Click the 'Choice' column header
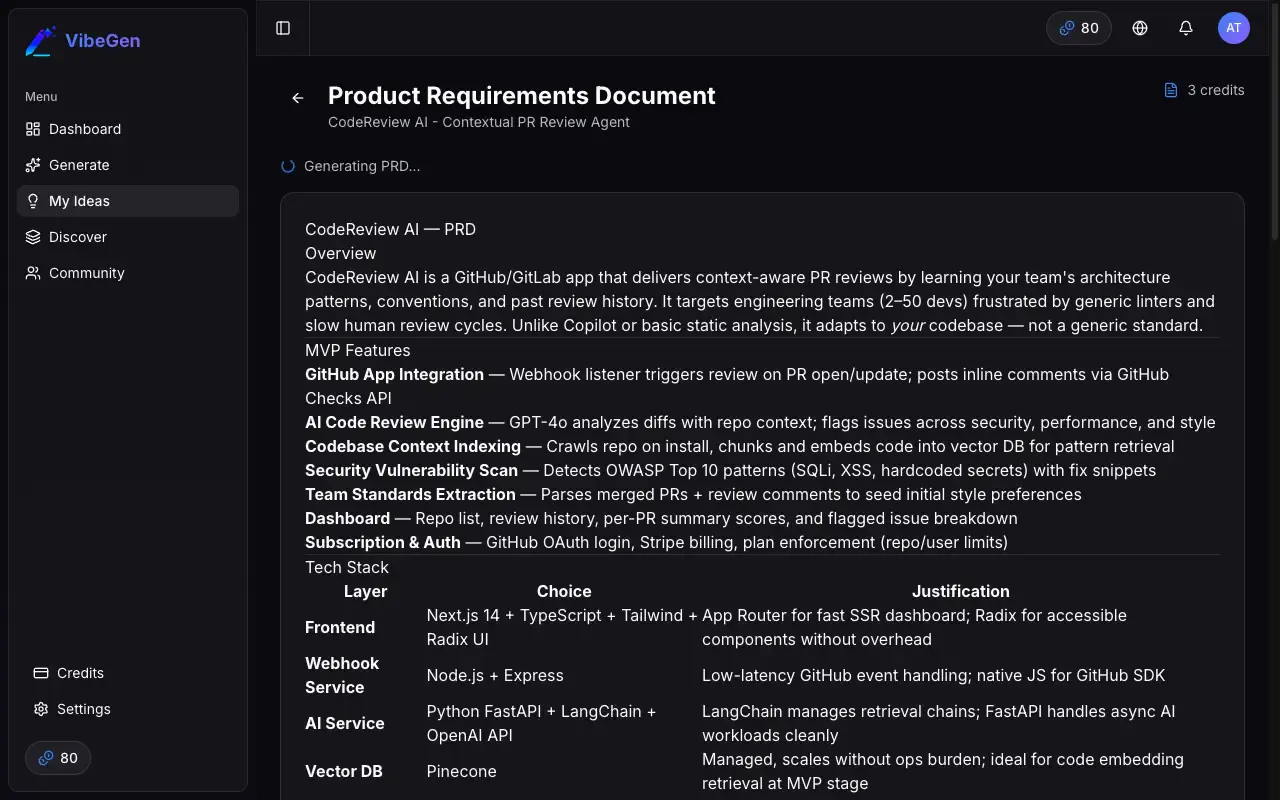The image size is (1280, 800). coord(564,591)
